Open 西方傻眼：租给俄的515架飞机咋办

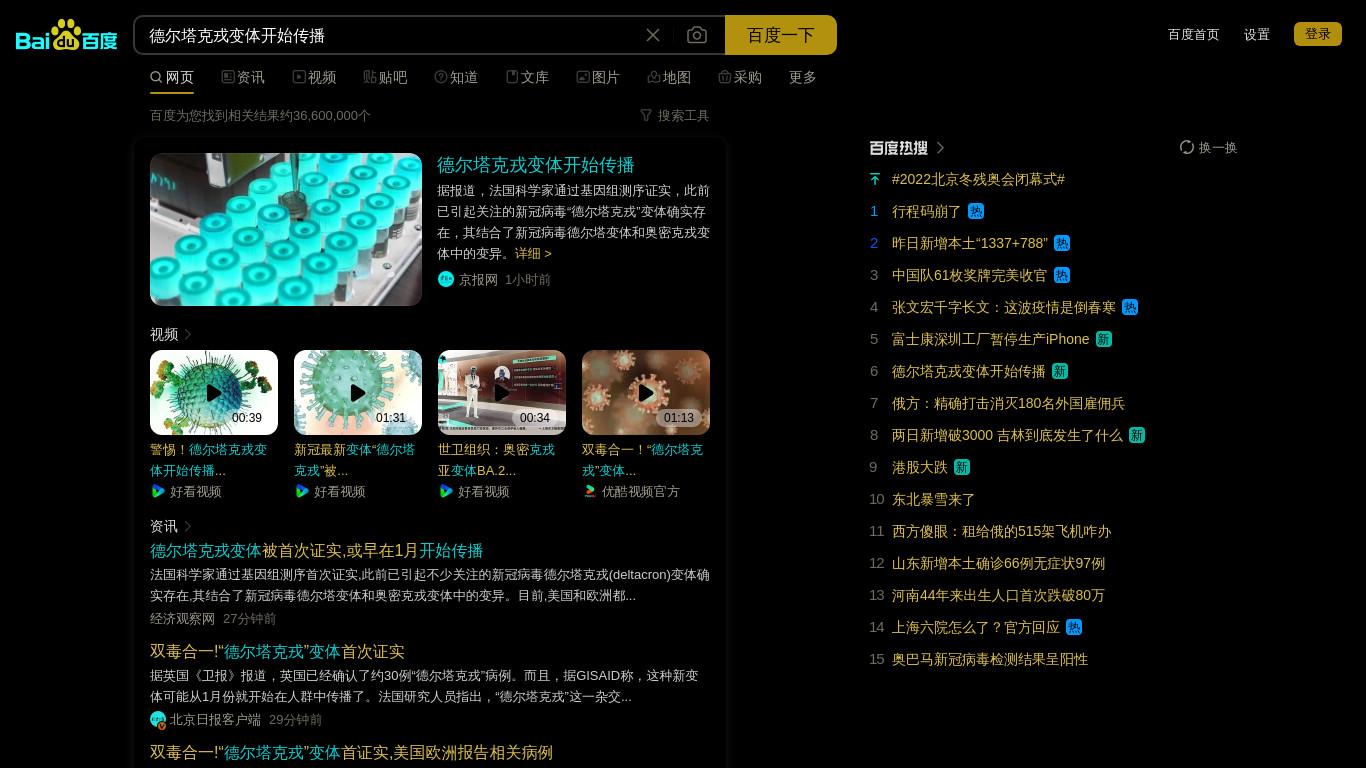point(1001,531)
